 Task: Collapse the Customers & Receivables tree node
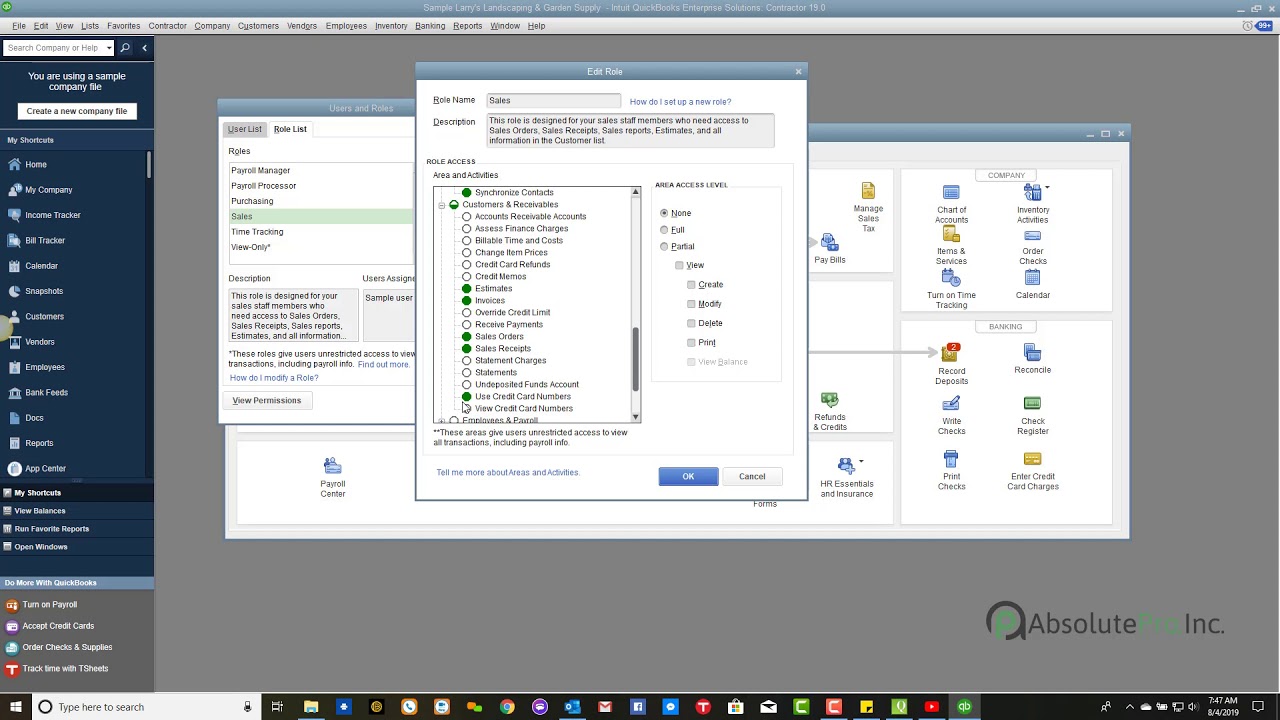[441, 205]
